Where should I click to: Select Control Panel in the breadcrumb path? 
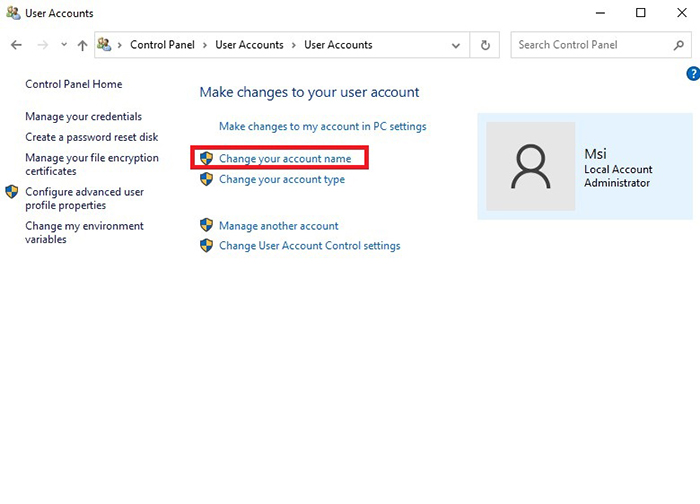163,45
